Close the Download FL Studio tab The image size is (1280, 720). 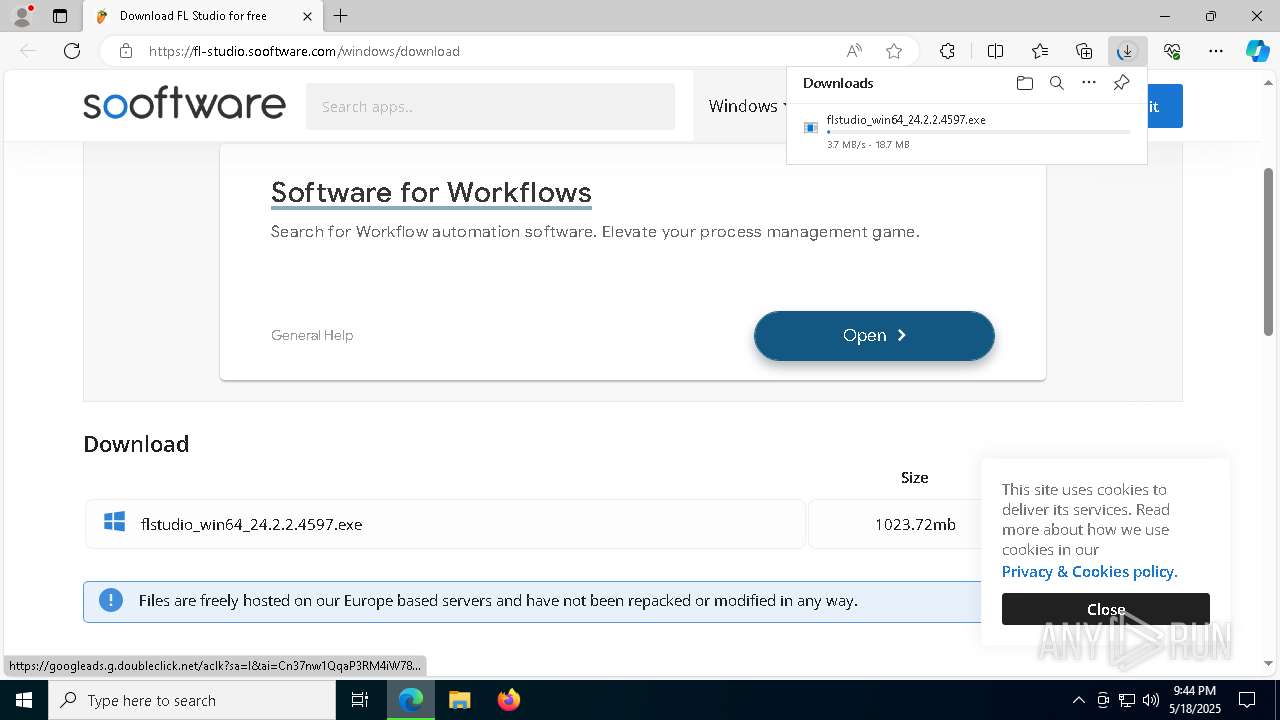(x=307, y=16)
